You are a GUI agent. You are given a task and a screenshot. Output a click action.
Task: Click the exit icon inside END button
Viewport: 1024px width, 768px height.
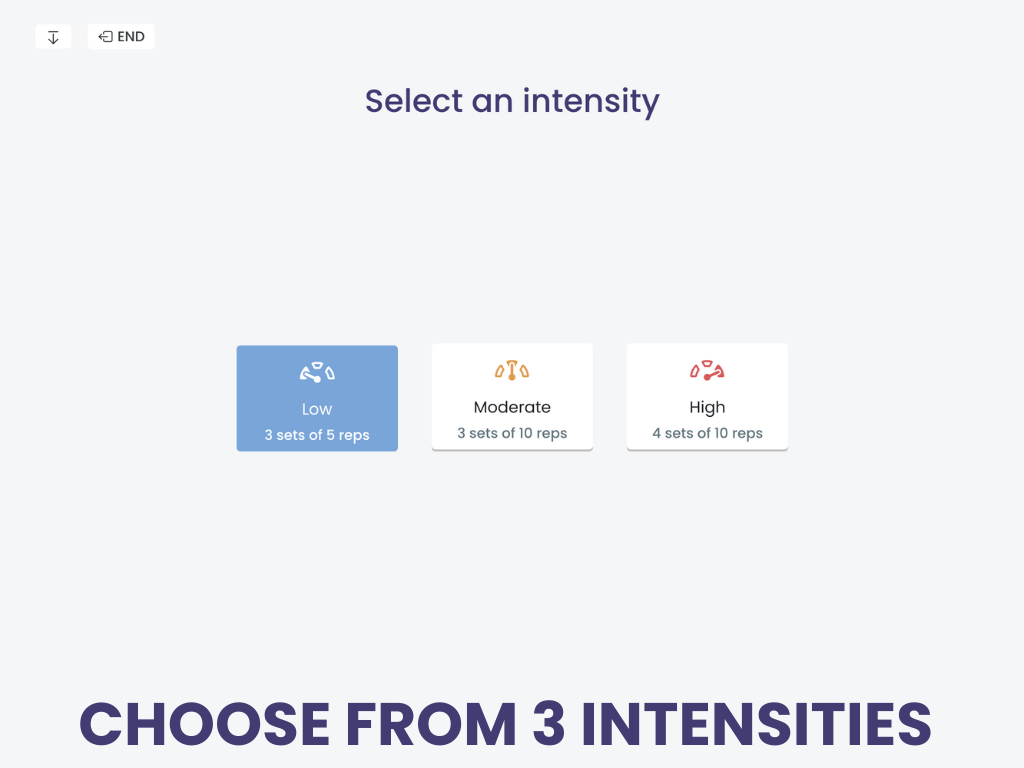coord(105,37)
